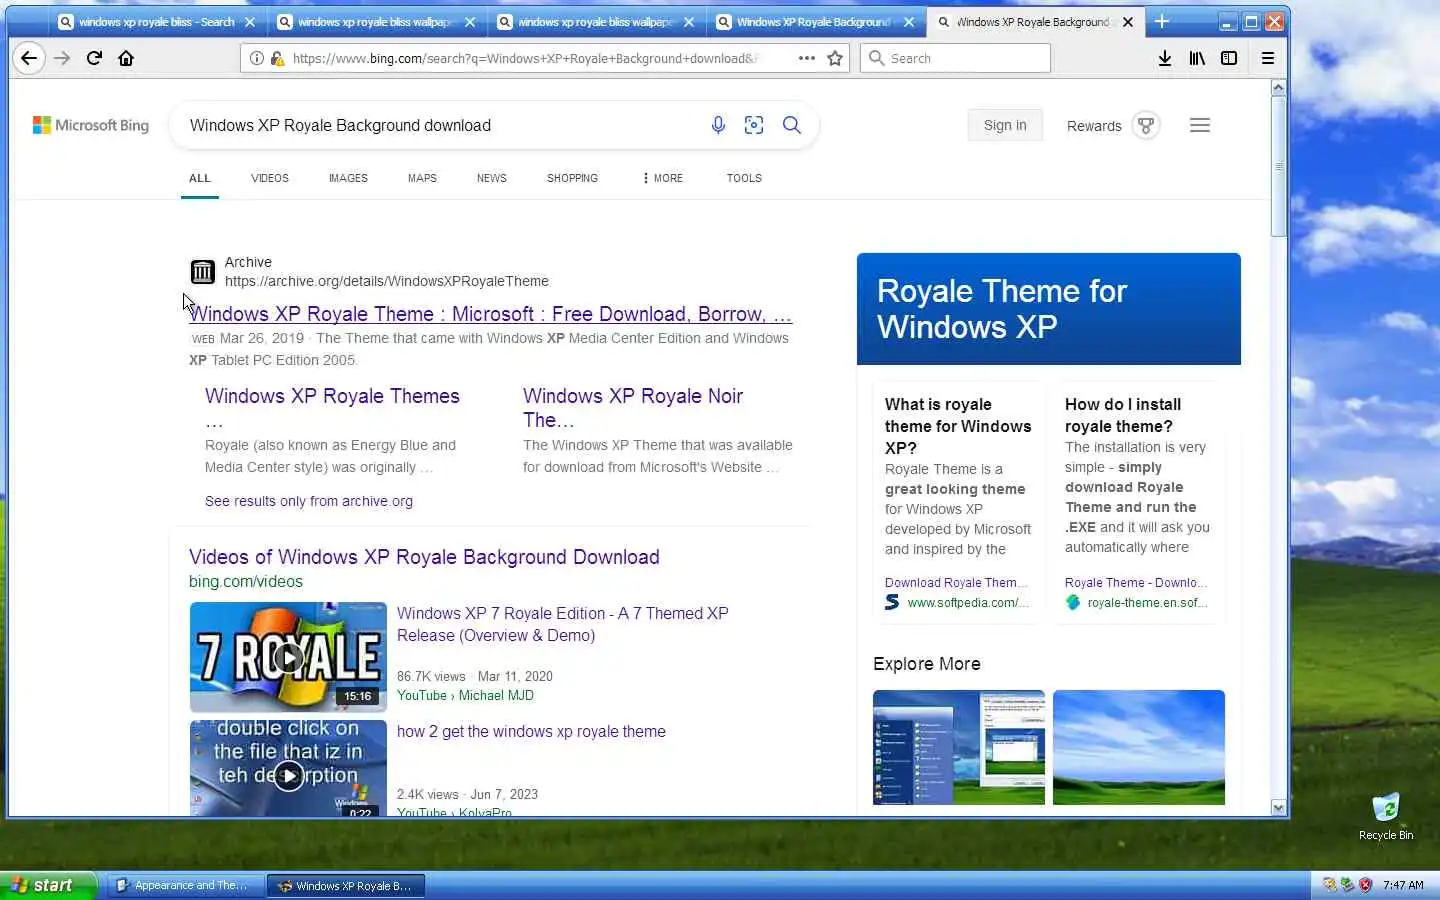The image size is (1440, 900).
Task: Close the first 'windows xp royale bliss' tab
Action: pos(250,21)
